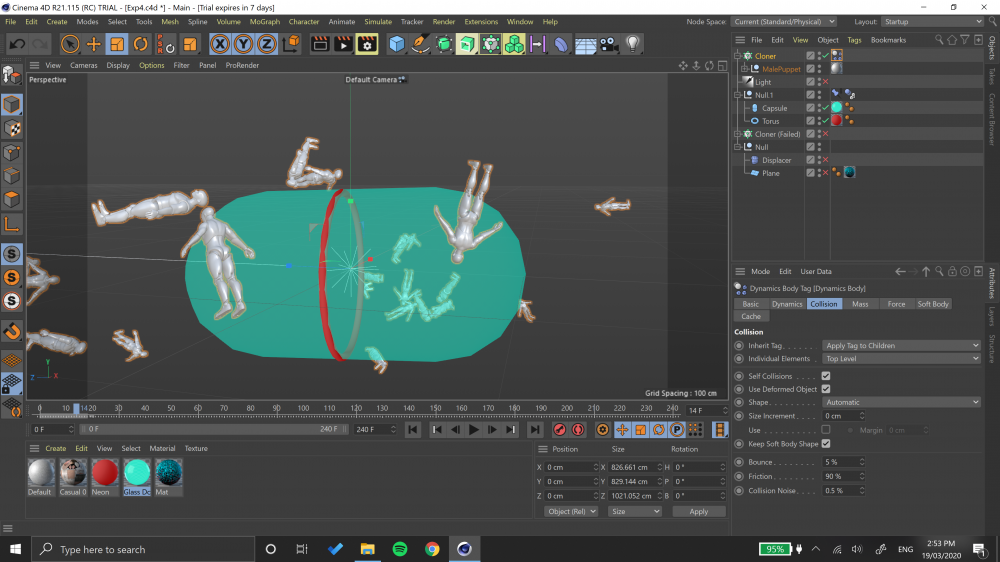Toggle Torus object enabled checkmark
Viewport: 1000px width, 562px height.
(825, 121)
